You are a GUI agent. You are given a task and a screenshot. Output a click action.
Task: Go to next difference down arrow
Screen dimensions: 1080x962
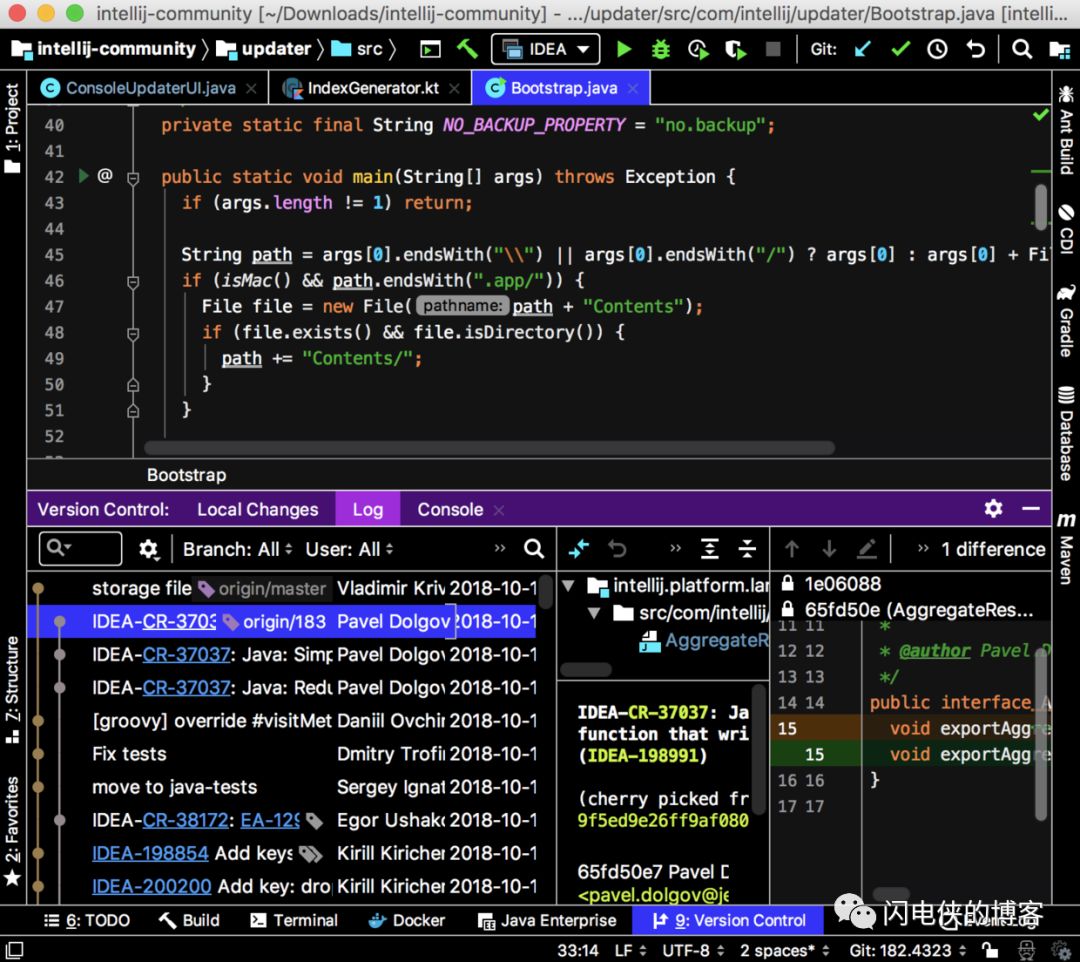(x=829, y=549)
